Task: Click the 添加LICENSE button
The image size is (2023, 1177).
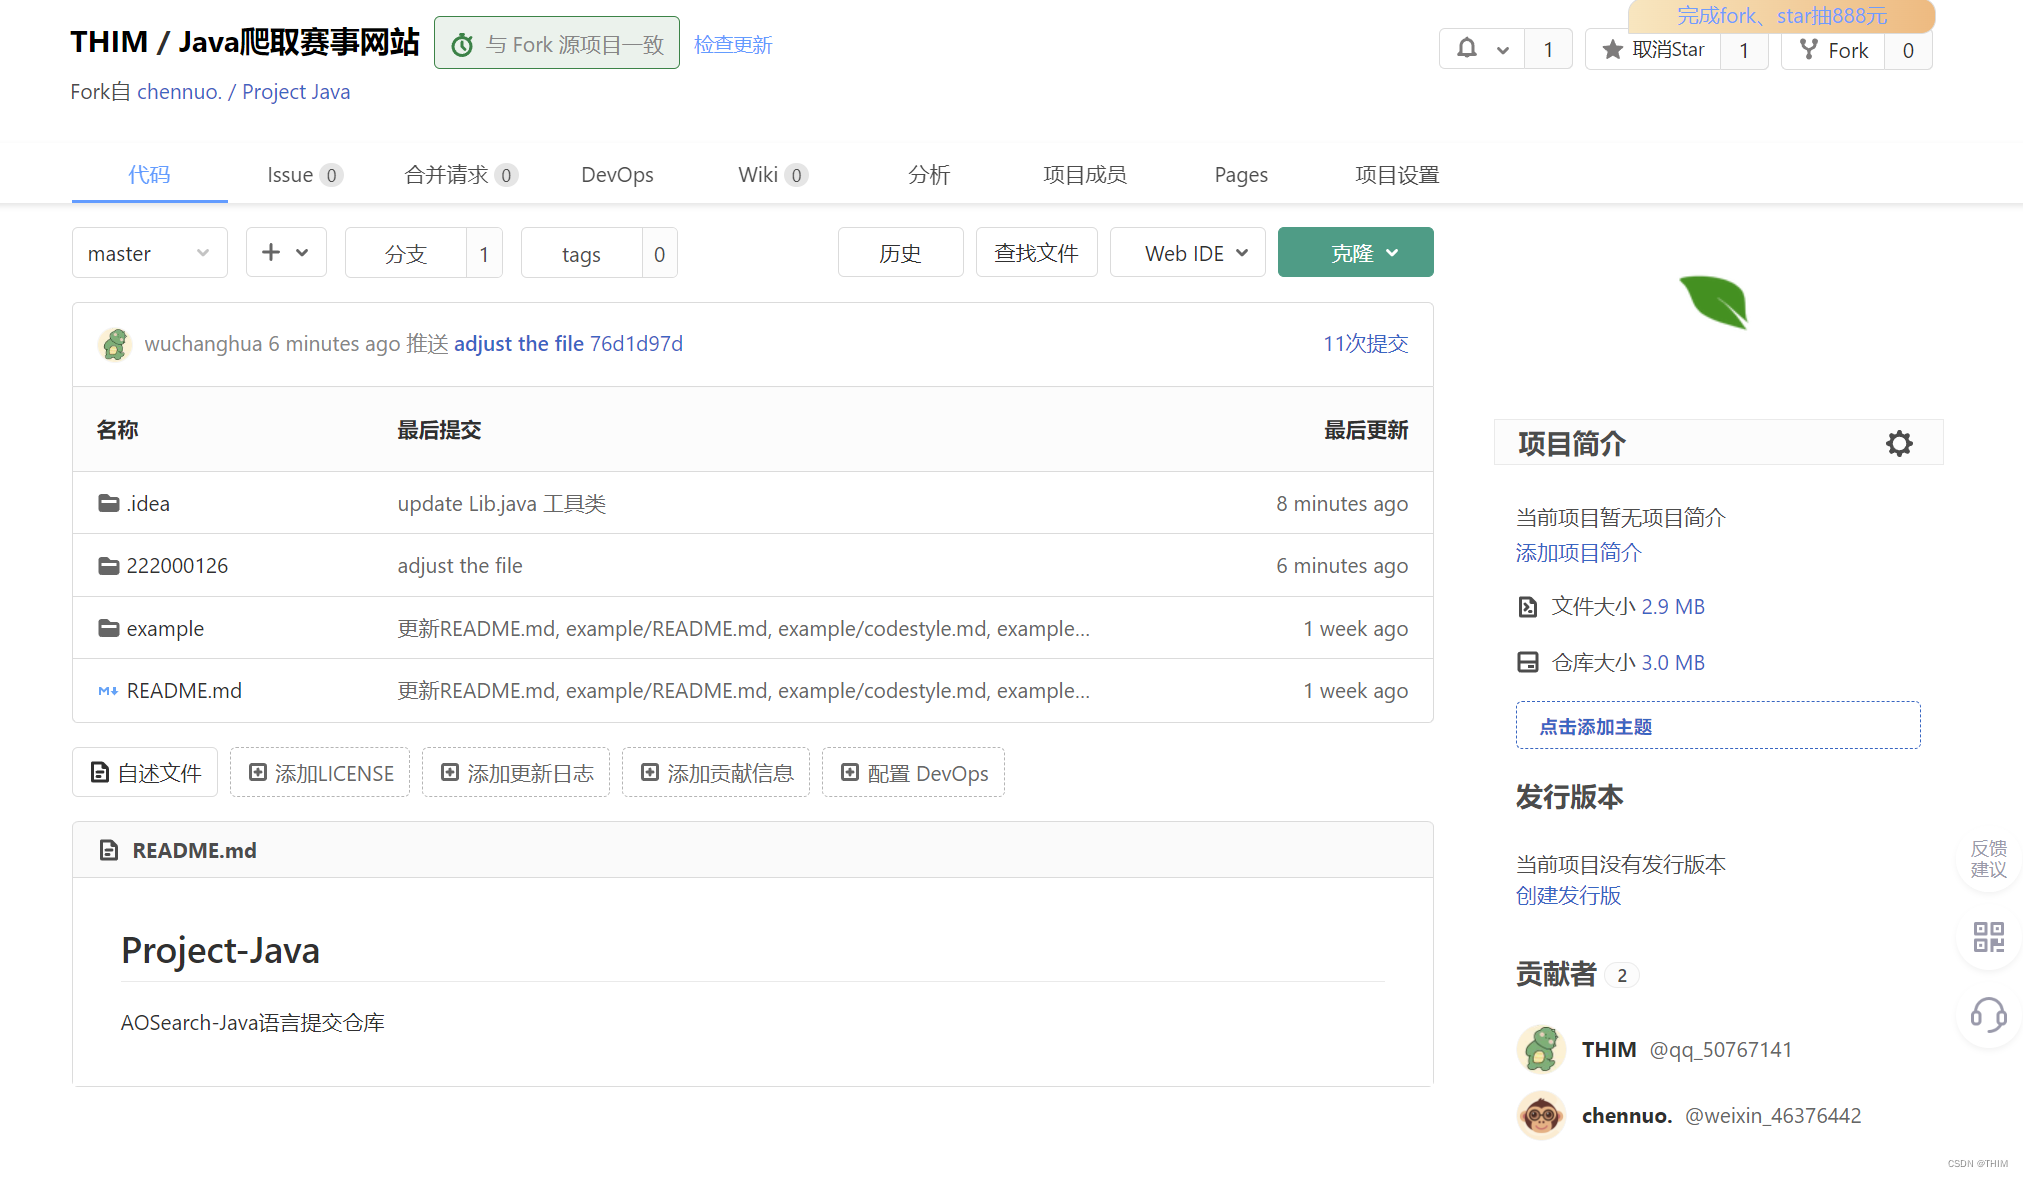Action: 320,773
